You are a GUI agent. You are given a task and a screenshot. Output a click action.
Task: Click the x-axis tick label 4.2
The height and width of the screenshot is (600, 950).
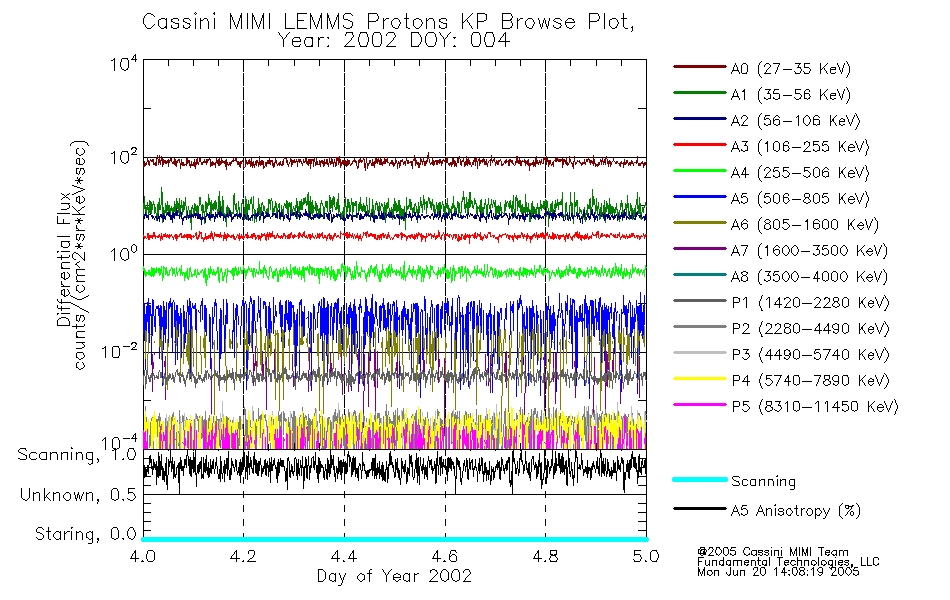tap(244, 556)
